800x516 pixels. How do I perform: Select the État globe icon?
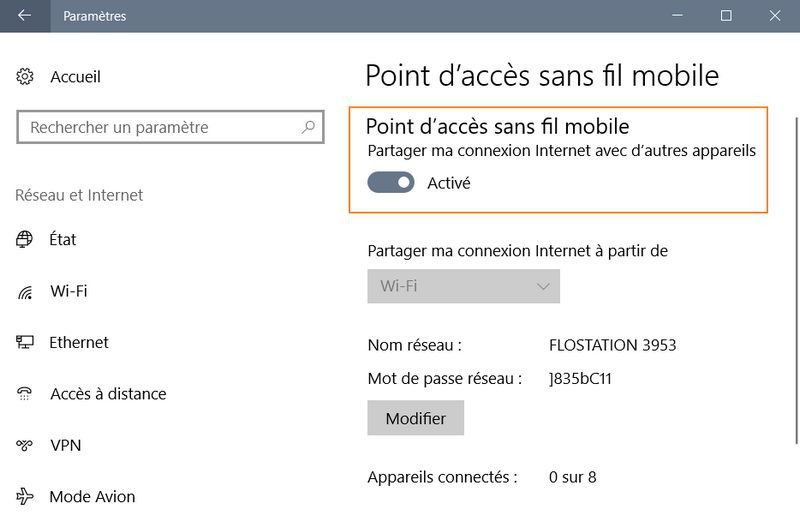click(x=25, y=240)
